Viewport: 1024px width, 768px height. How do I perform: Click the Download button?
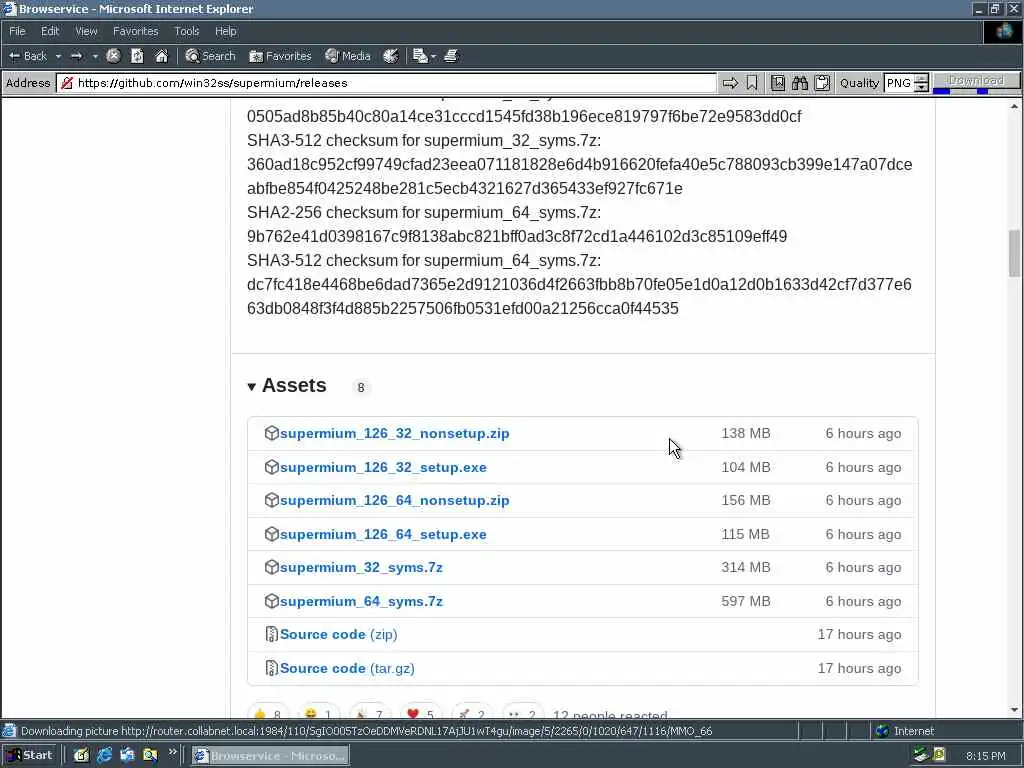point(976,80)
